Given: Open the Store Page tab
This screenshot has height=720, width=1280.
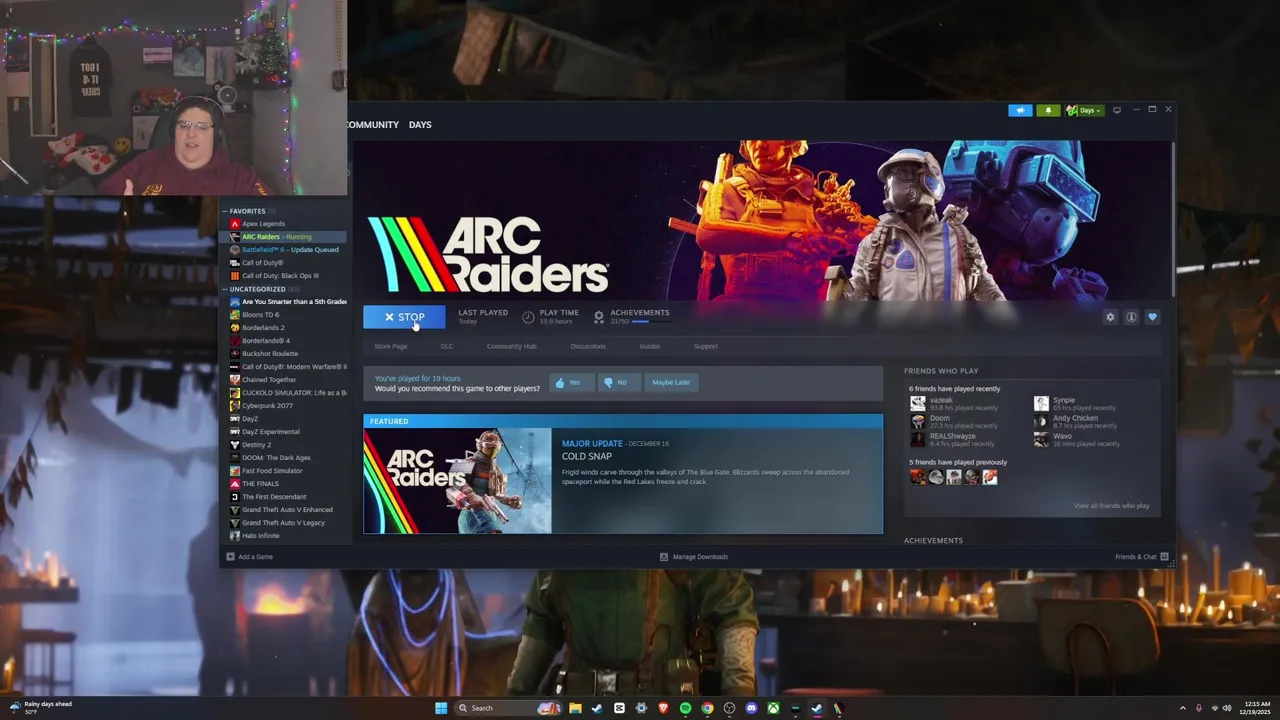Looking at the screenshot, I should 390,346.
